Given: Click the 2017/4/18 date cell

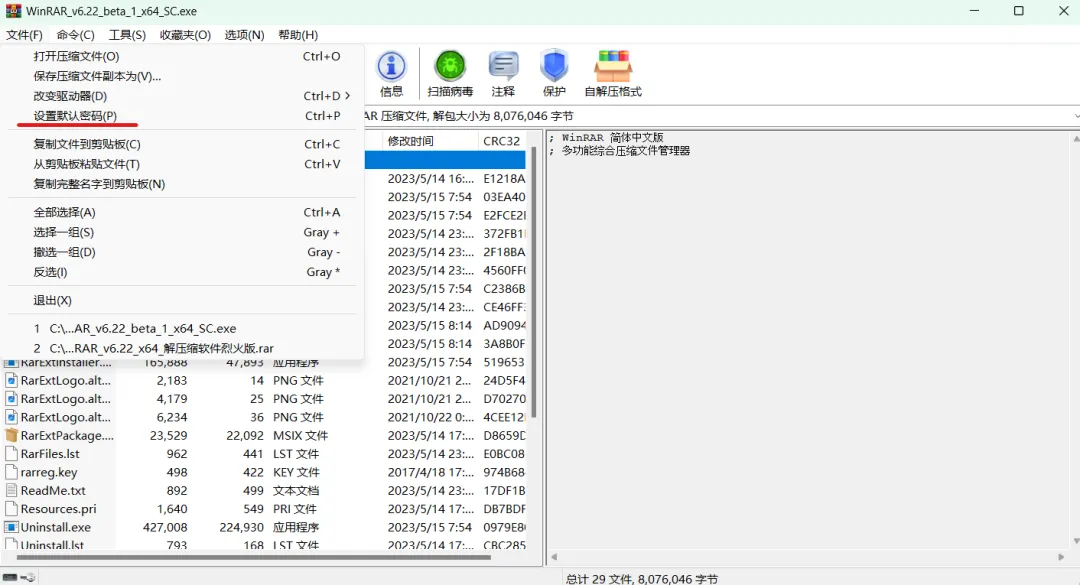Looking at the screenshot, I should point(430,472).
